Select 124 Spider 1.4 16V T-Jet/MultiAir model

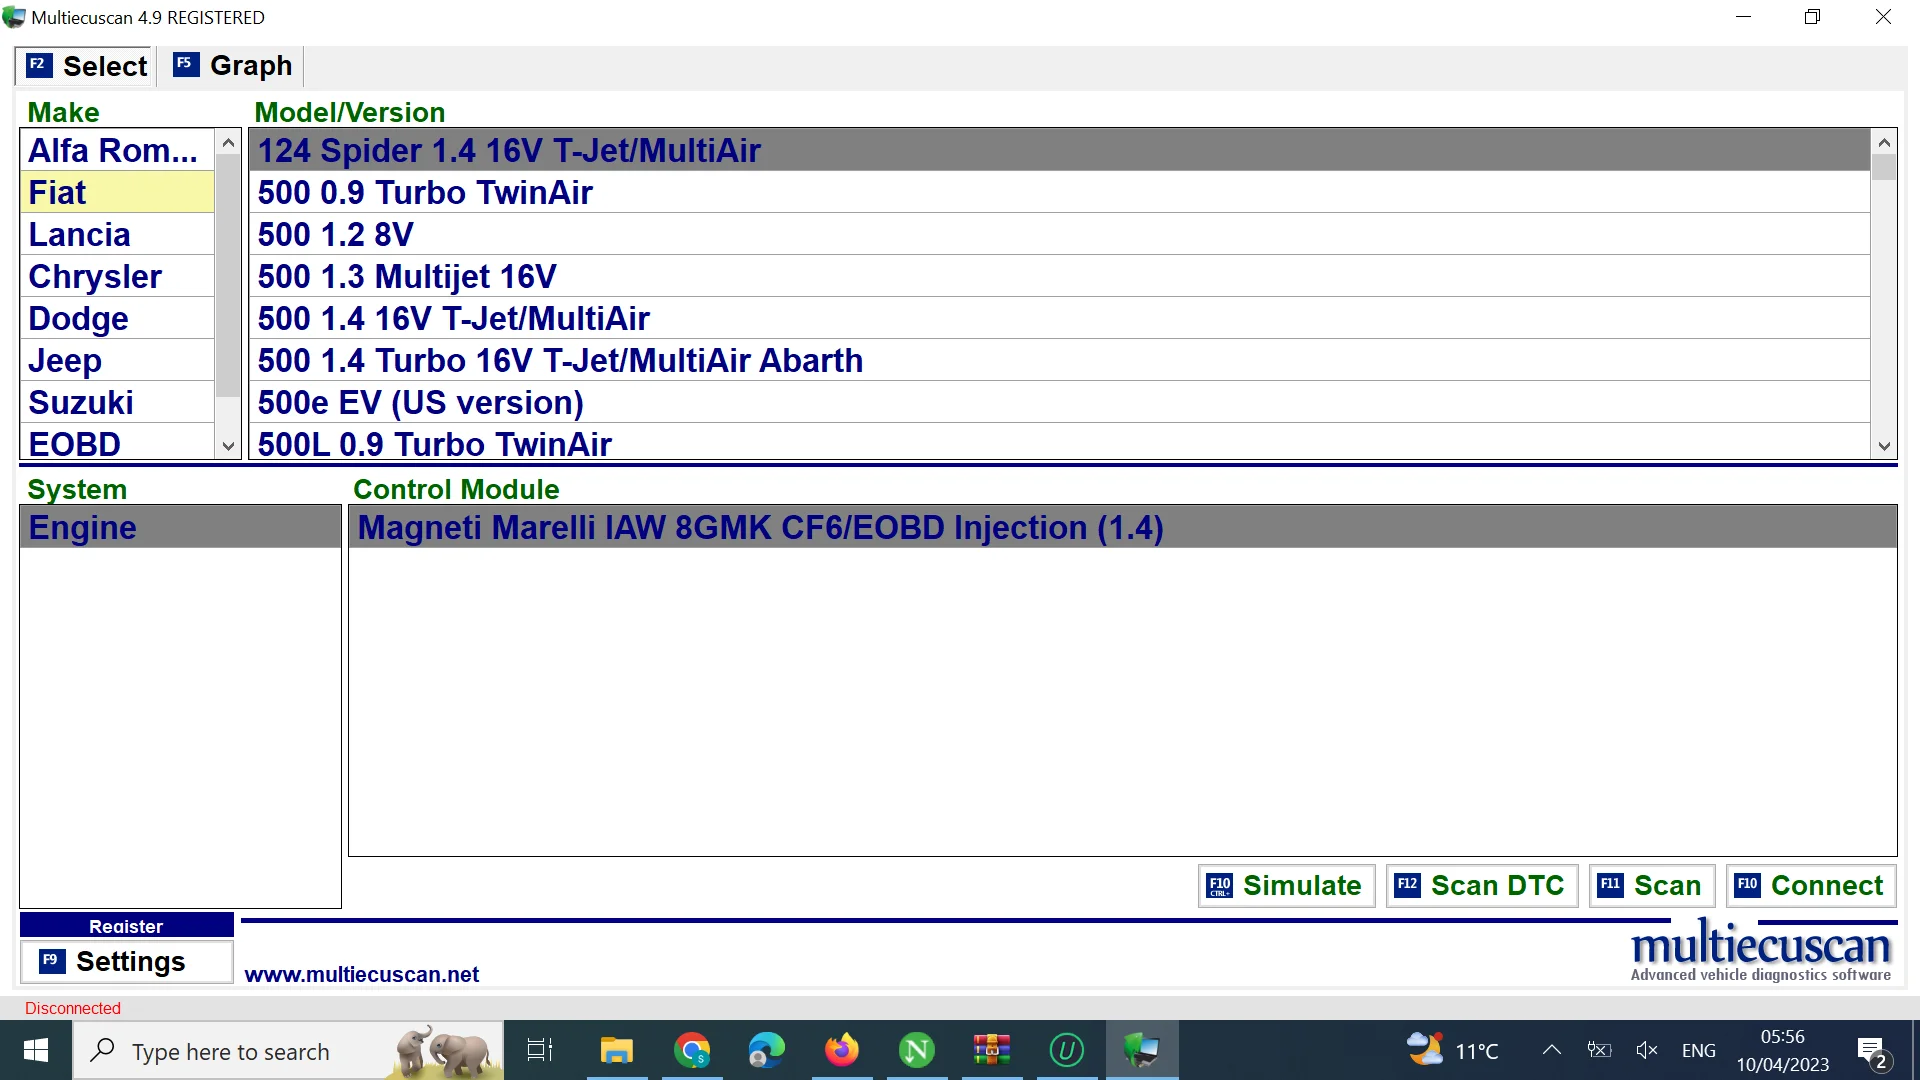pos(1059,150)
